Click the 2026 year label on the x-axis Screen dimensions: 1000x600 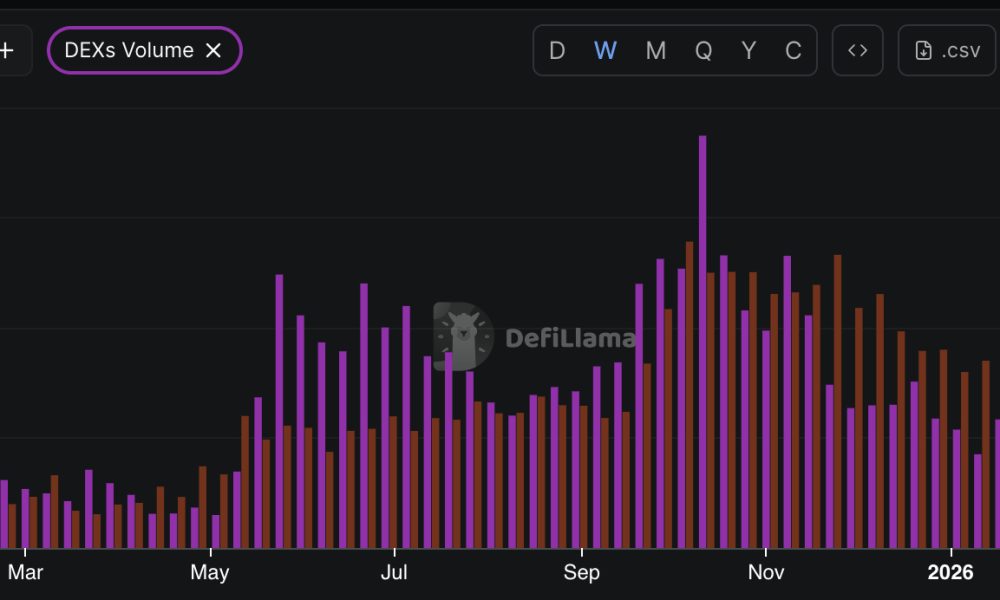[950, 573]
